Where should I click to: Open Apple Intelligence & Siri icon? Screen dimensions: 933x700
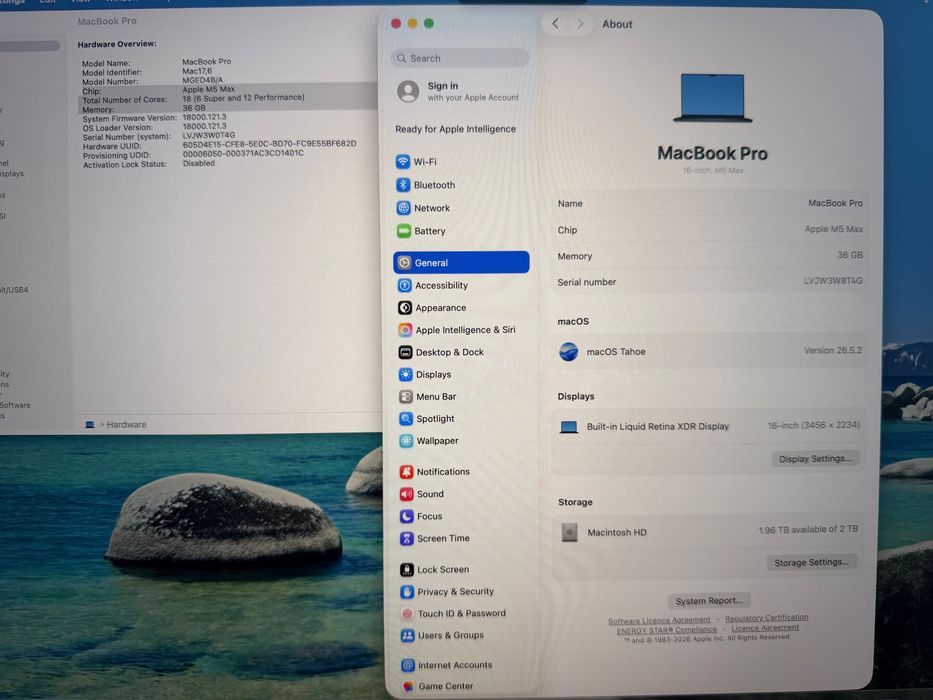click(405, 330)
